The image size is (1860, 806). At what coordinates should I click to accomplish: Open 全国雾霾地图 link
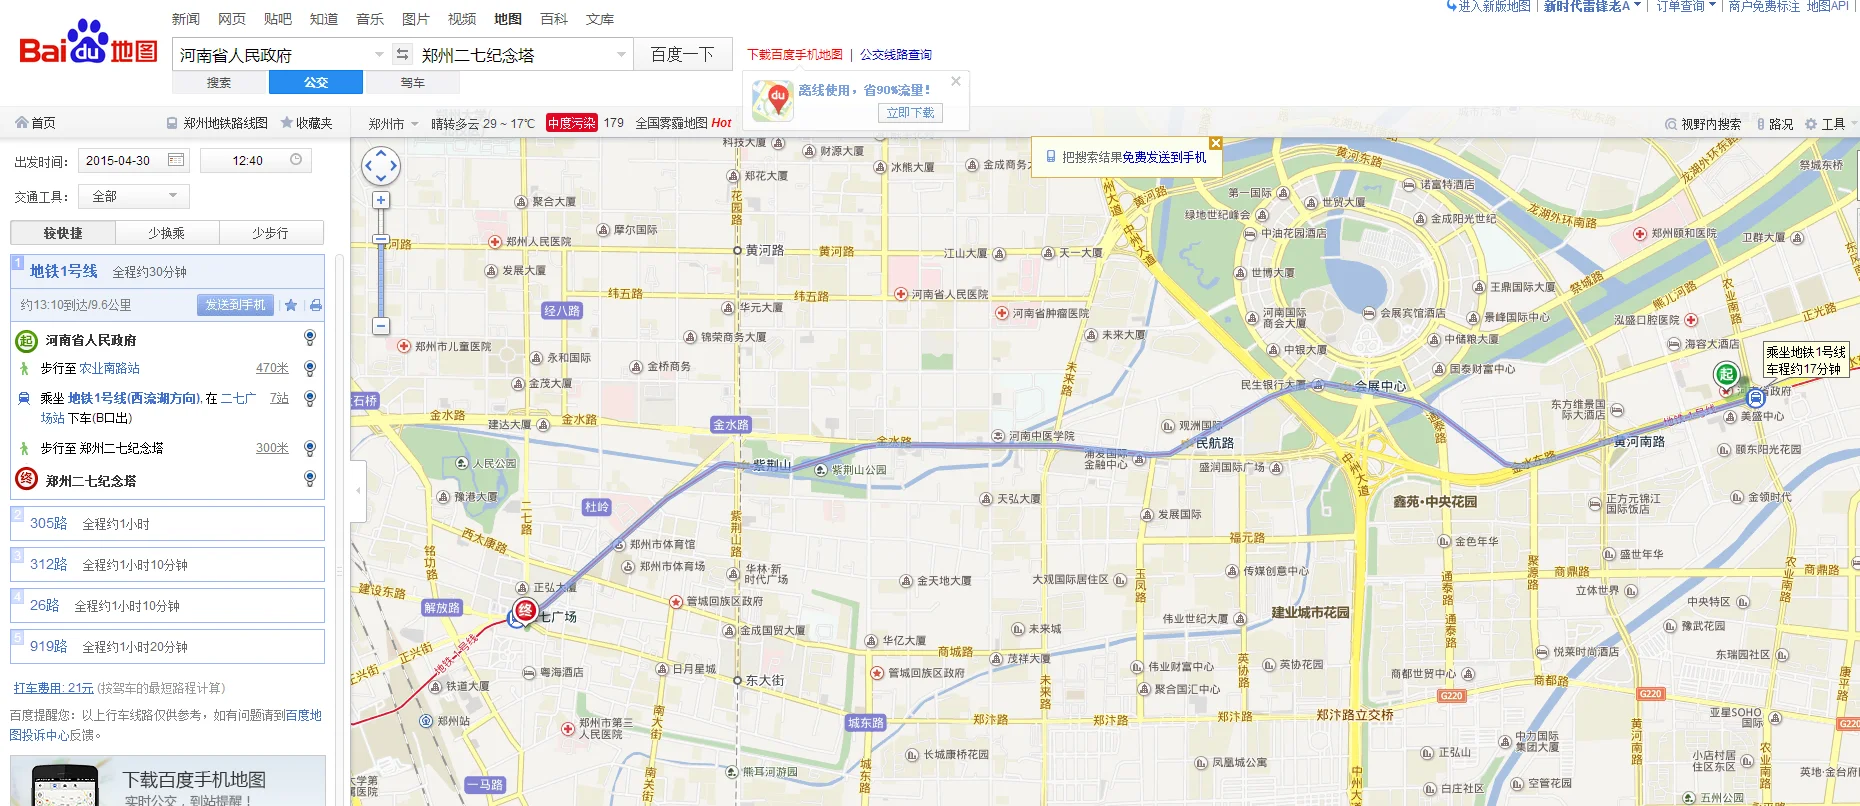(x=684, y=123)
